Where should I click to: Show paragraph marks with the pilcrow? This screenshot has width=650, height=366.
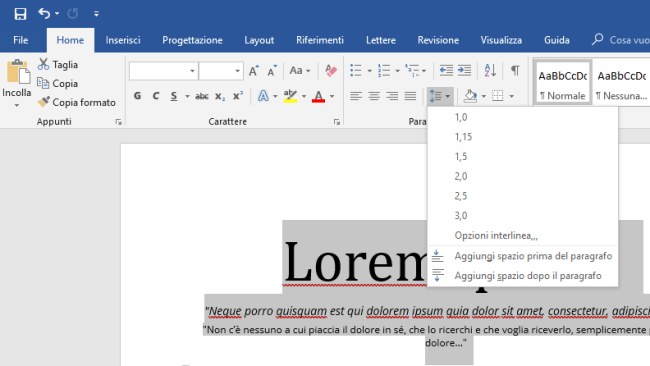(x=515, y=70)
